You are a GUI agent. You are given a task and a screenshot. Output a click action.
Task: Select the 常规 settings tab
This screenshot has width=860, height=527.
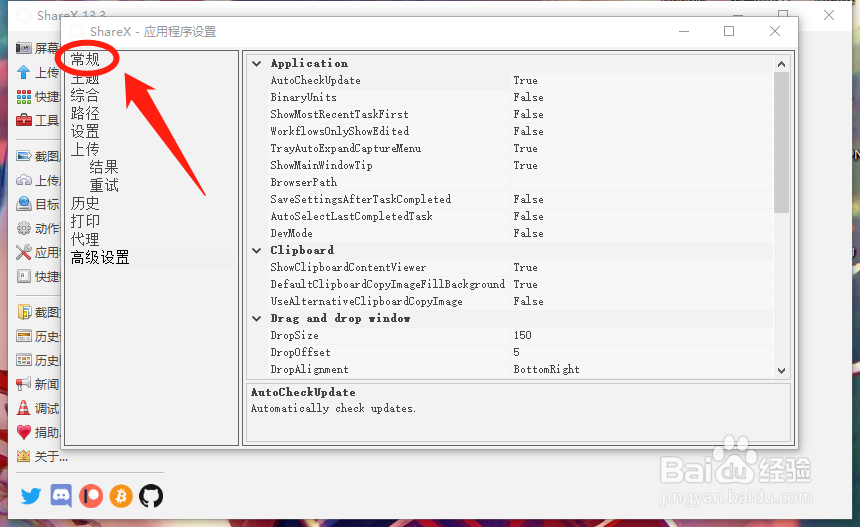(85, 59)
